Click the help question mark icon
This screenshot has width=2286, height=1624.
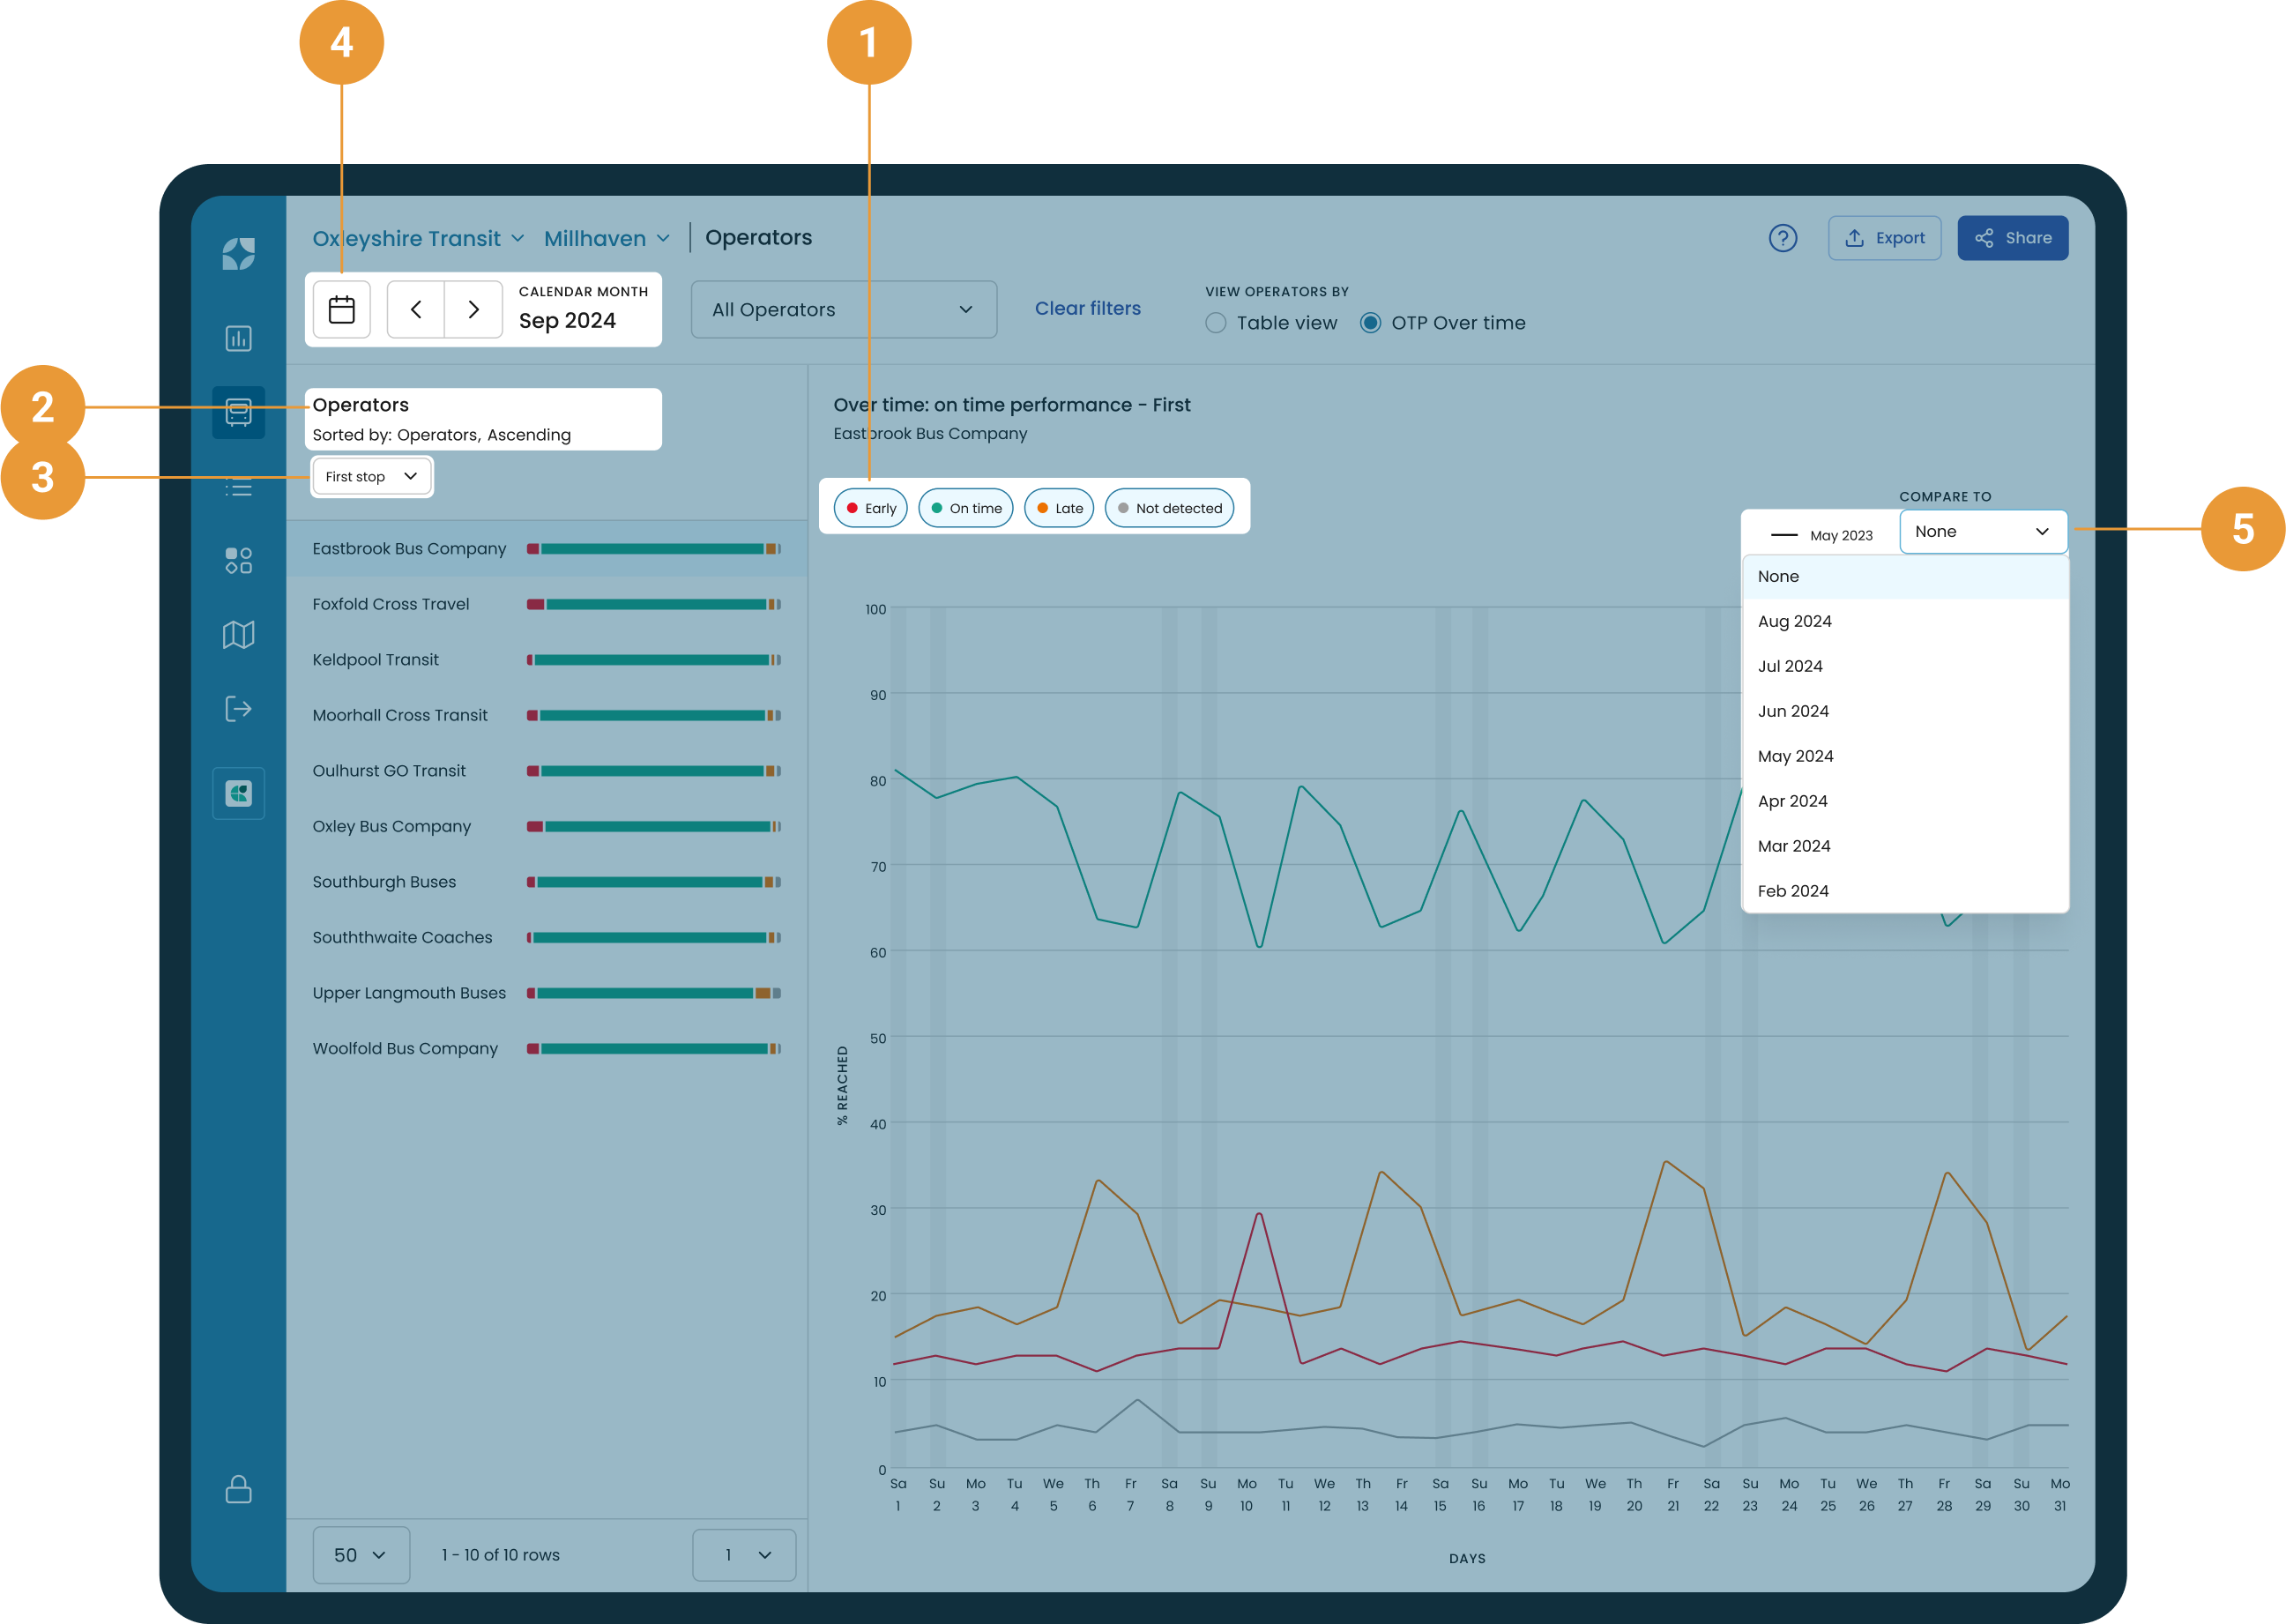[x=1782, y=238]
